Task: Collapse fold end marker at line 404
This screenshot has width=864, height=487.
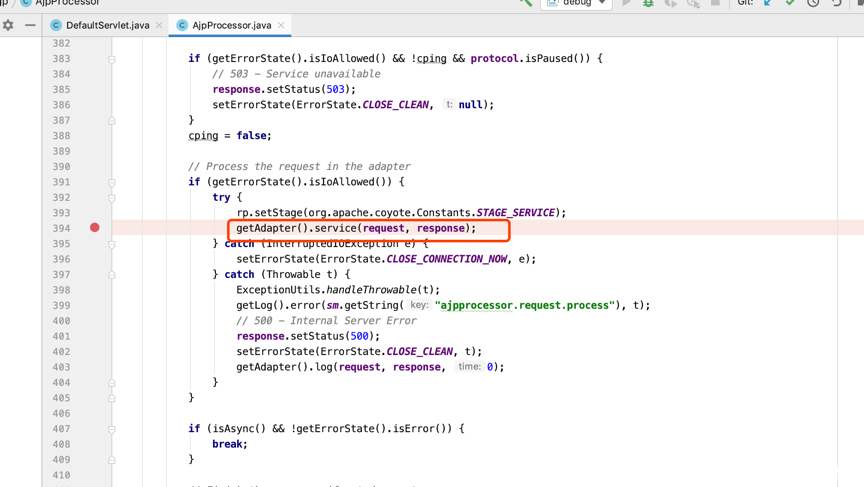Action: [112, 382]
